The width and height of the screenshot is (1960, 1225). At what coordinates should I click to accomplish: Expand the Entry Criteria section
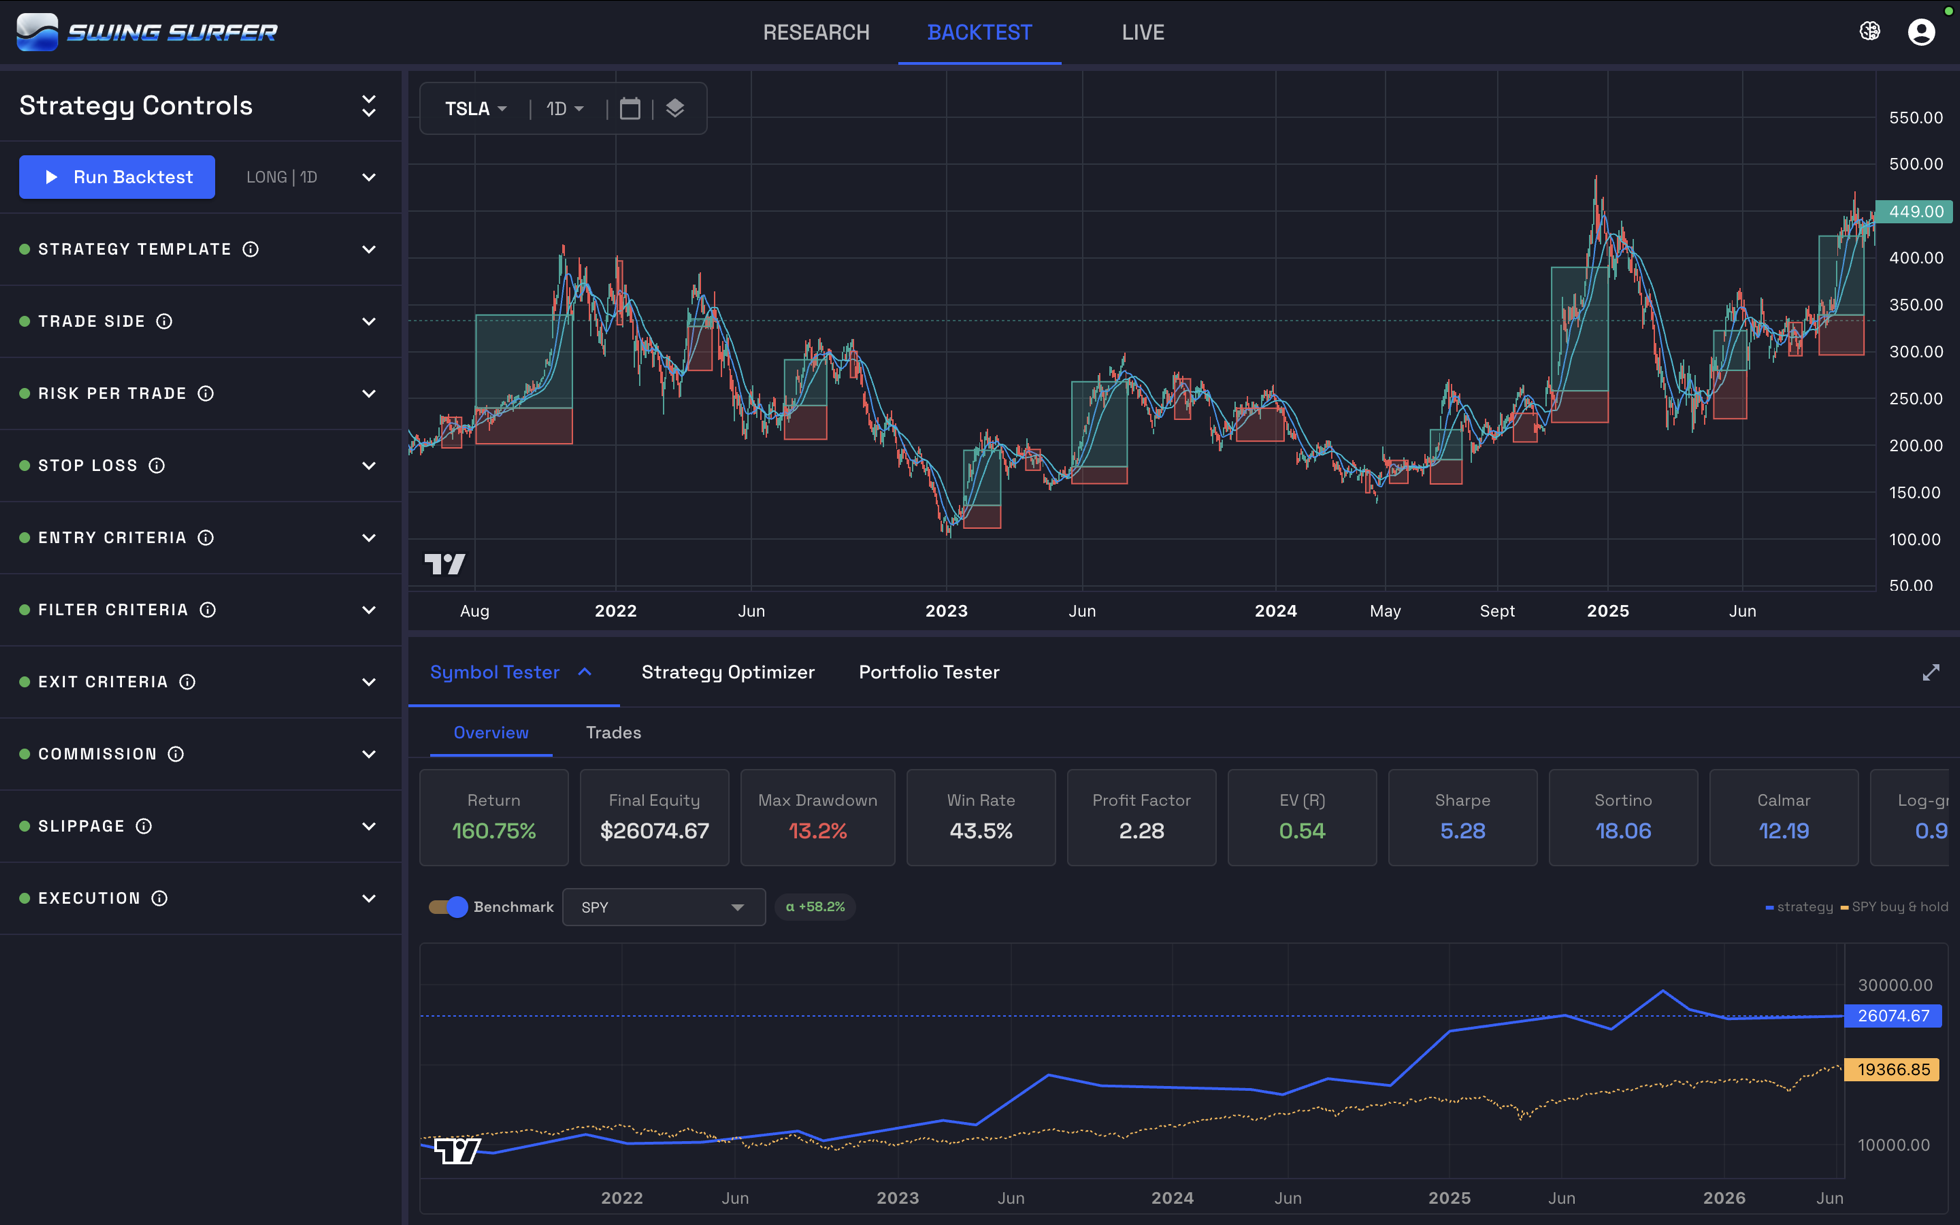[369, 537]
